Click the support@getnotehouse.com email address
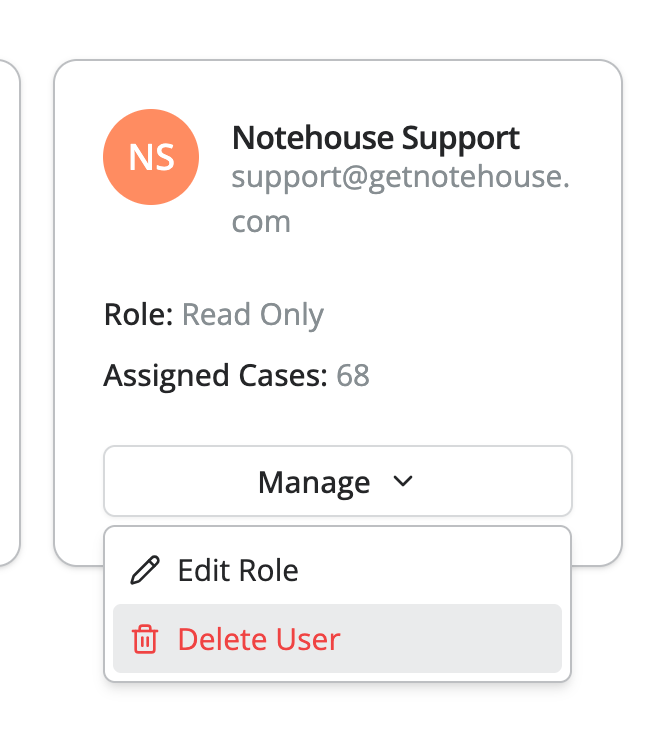This screenshot has width=672, height=732. tap(401, 199)
